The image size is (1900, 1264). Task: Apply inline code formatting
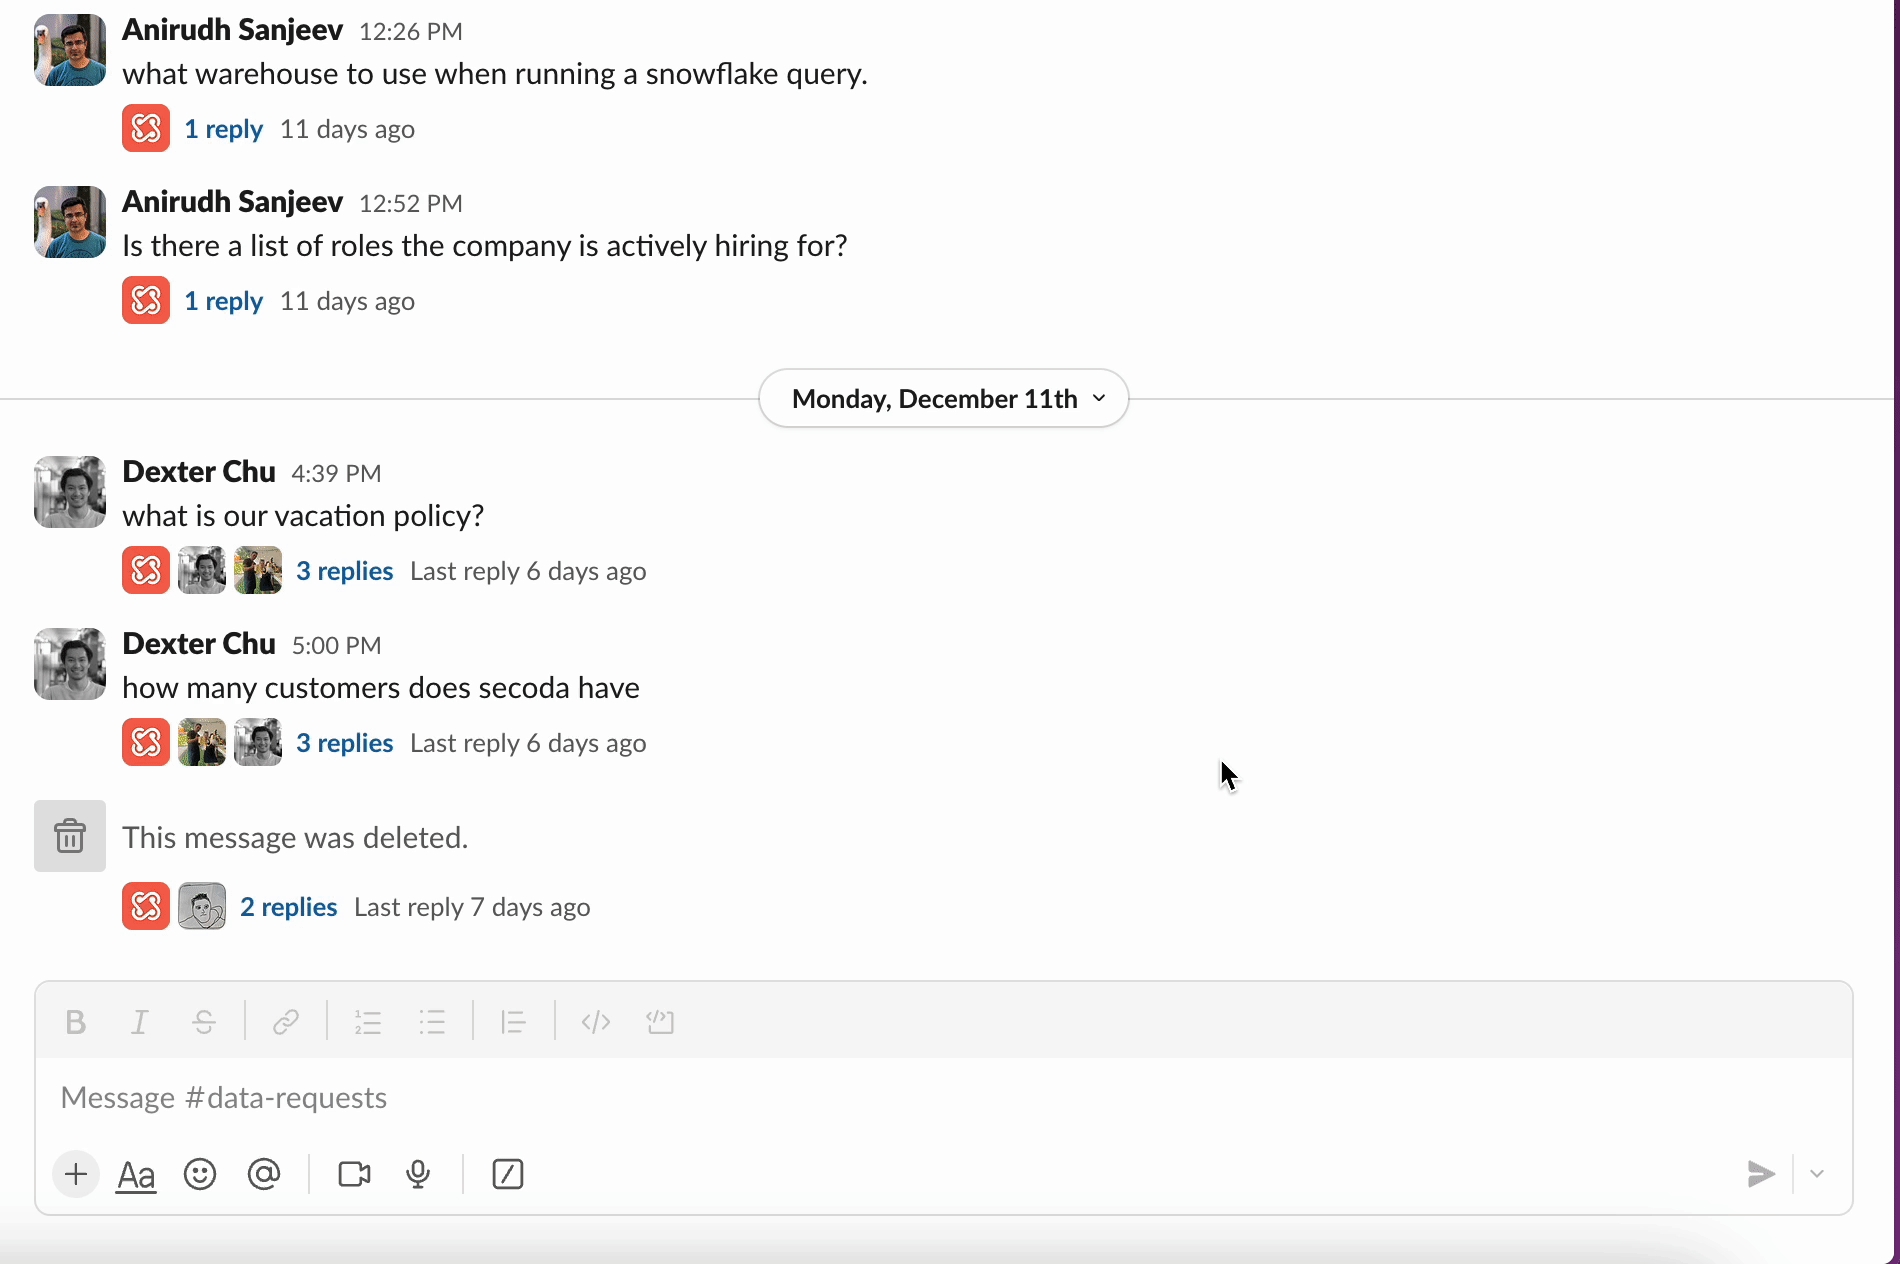click(x=596, y=1022)
